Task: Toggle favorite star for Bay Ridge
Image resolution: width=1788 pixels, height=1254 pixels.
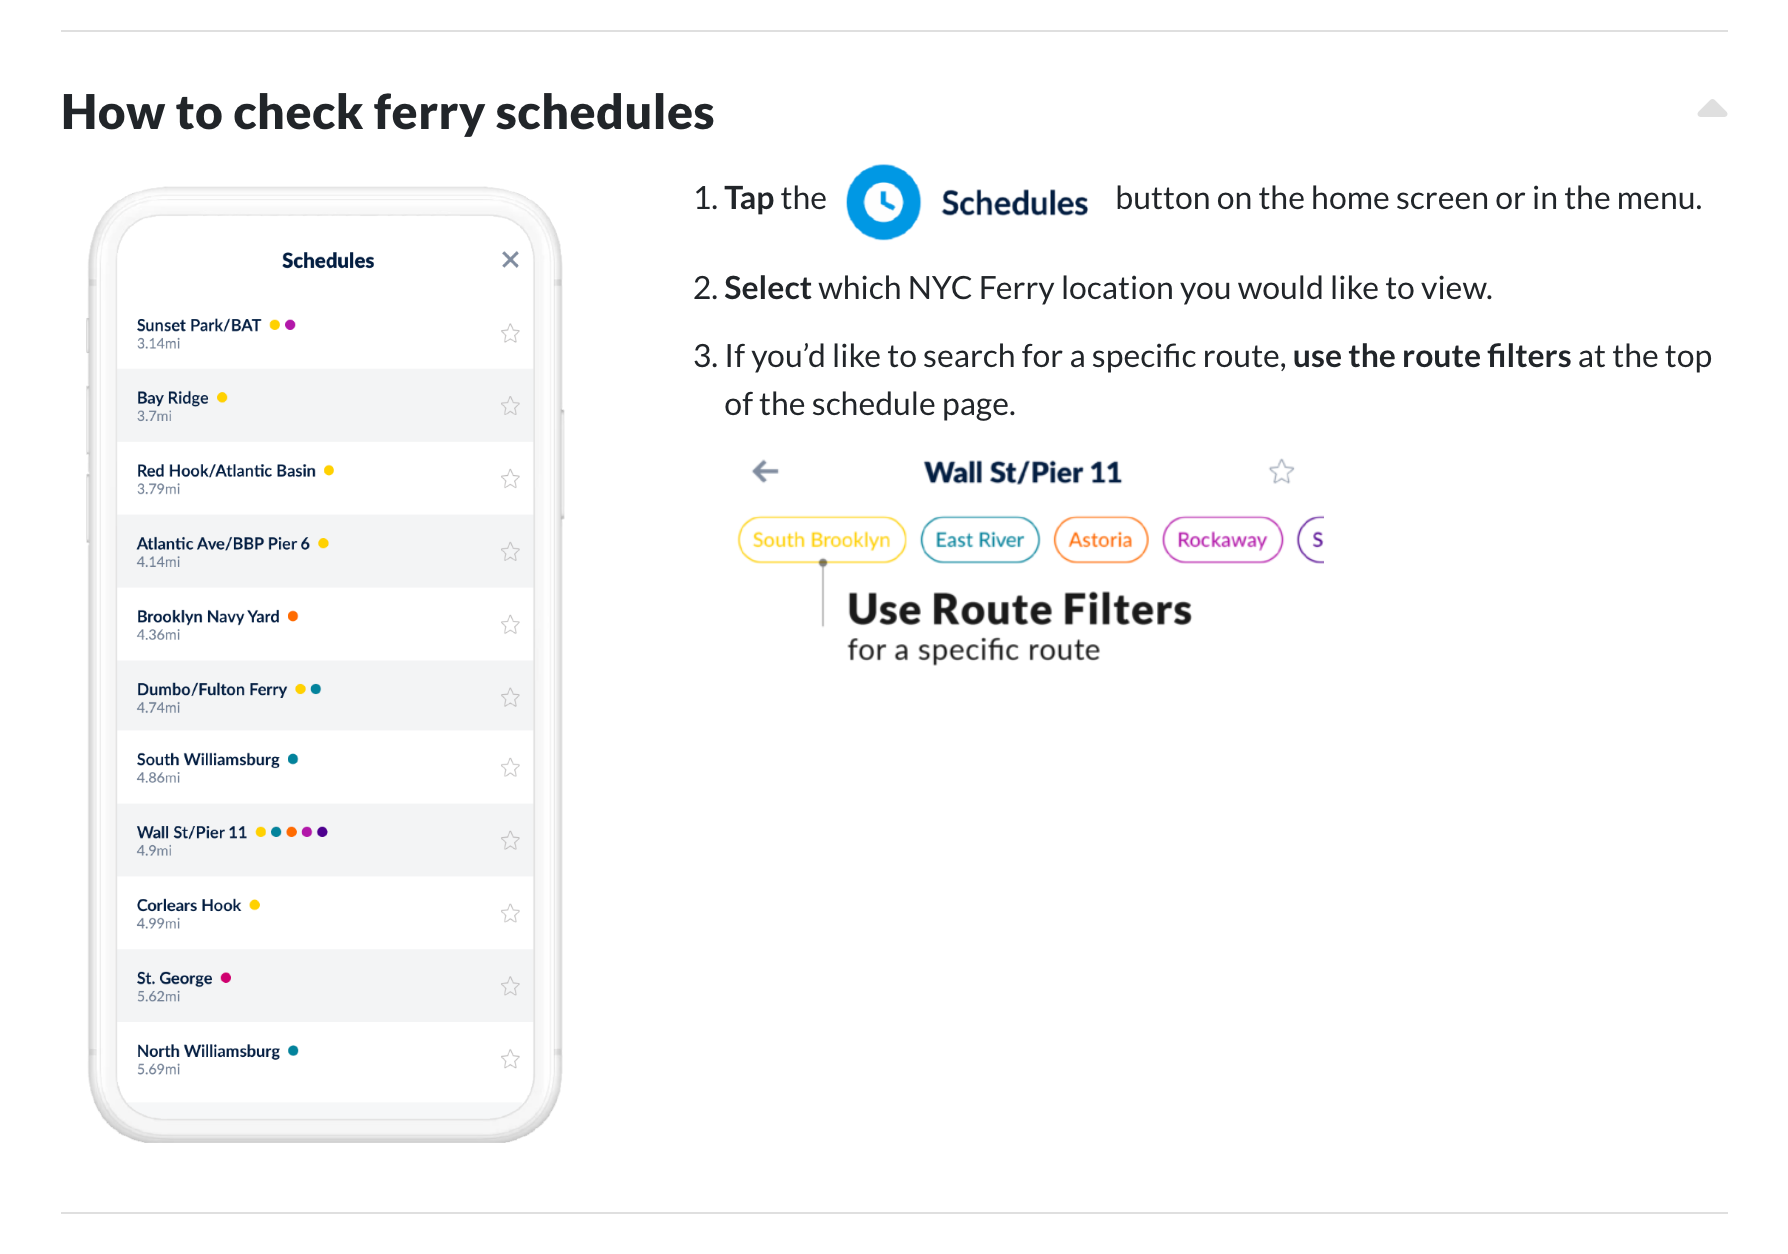Action: pos(510,405)
